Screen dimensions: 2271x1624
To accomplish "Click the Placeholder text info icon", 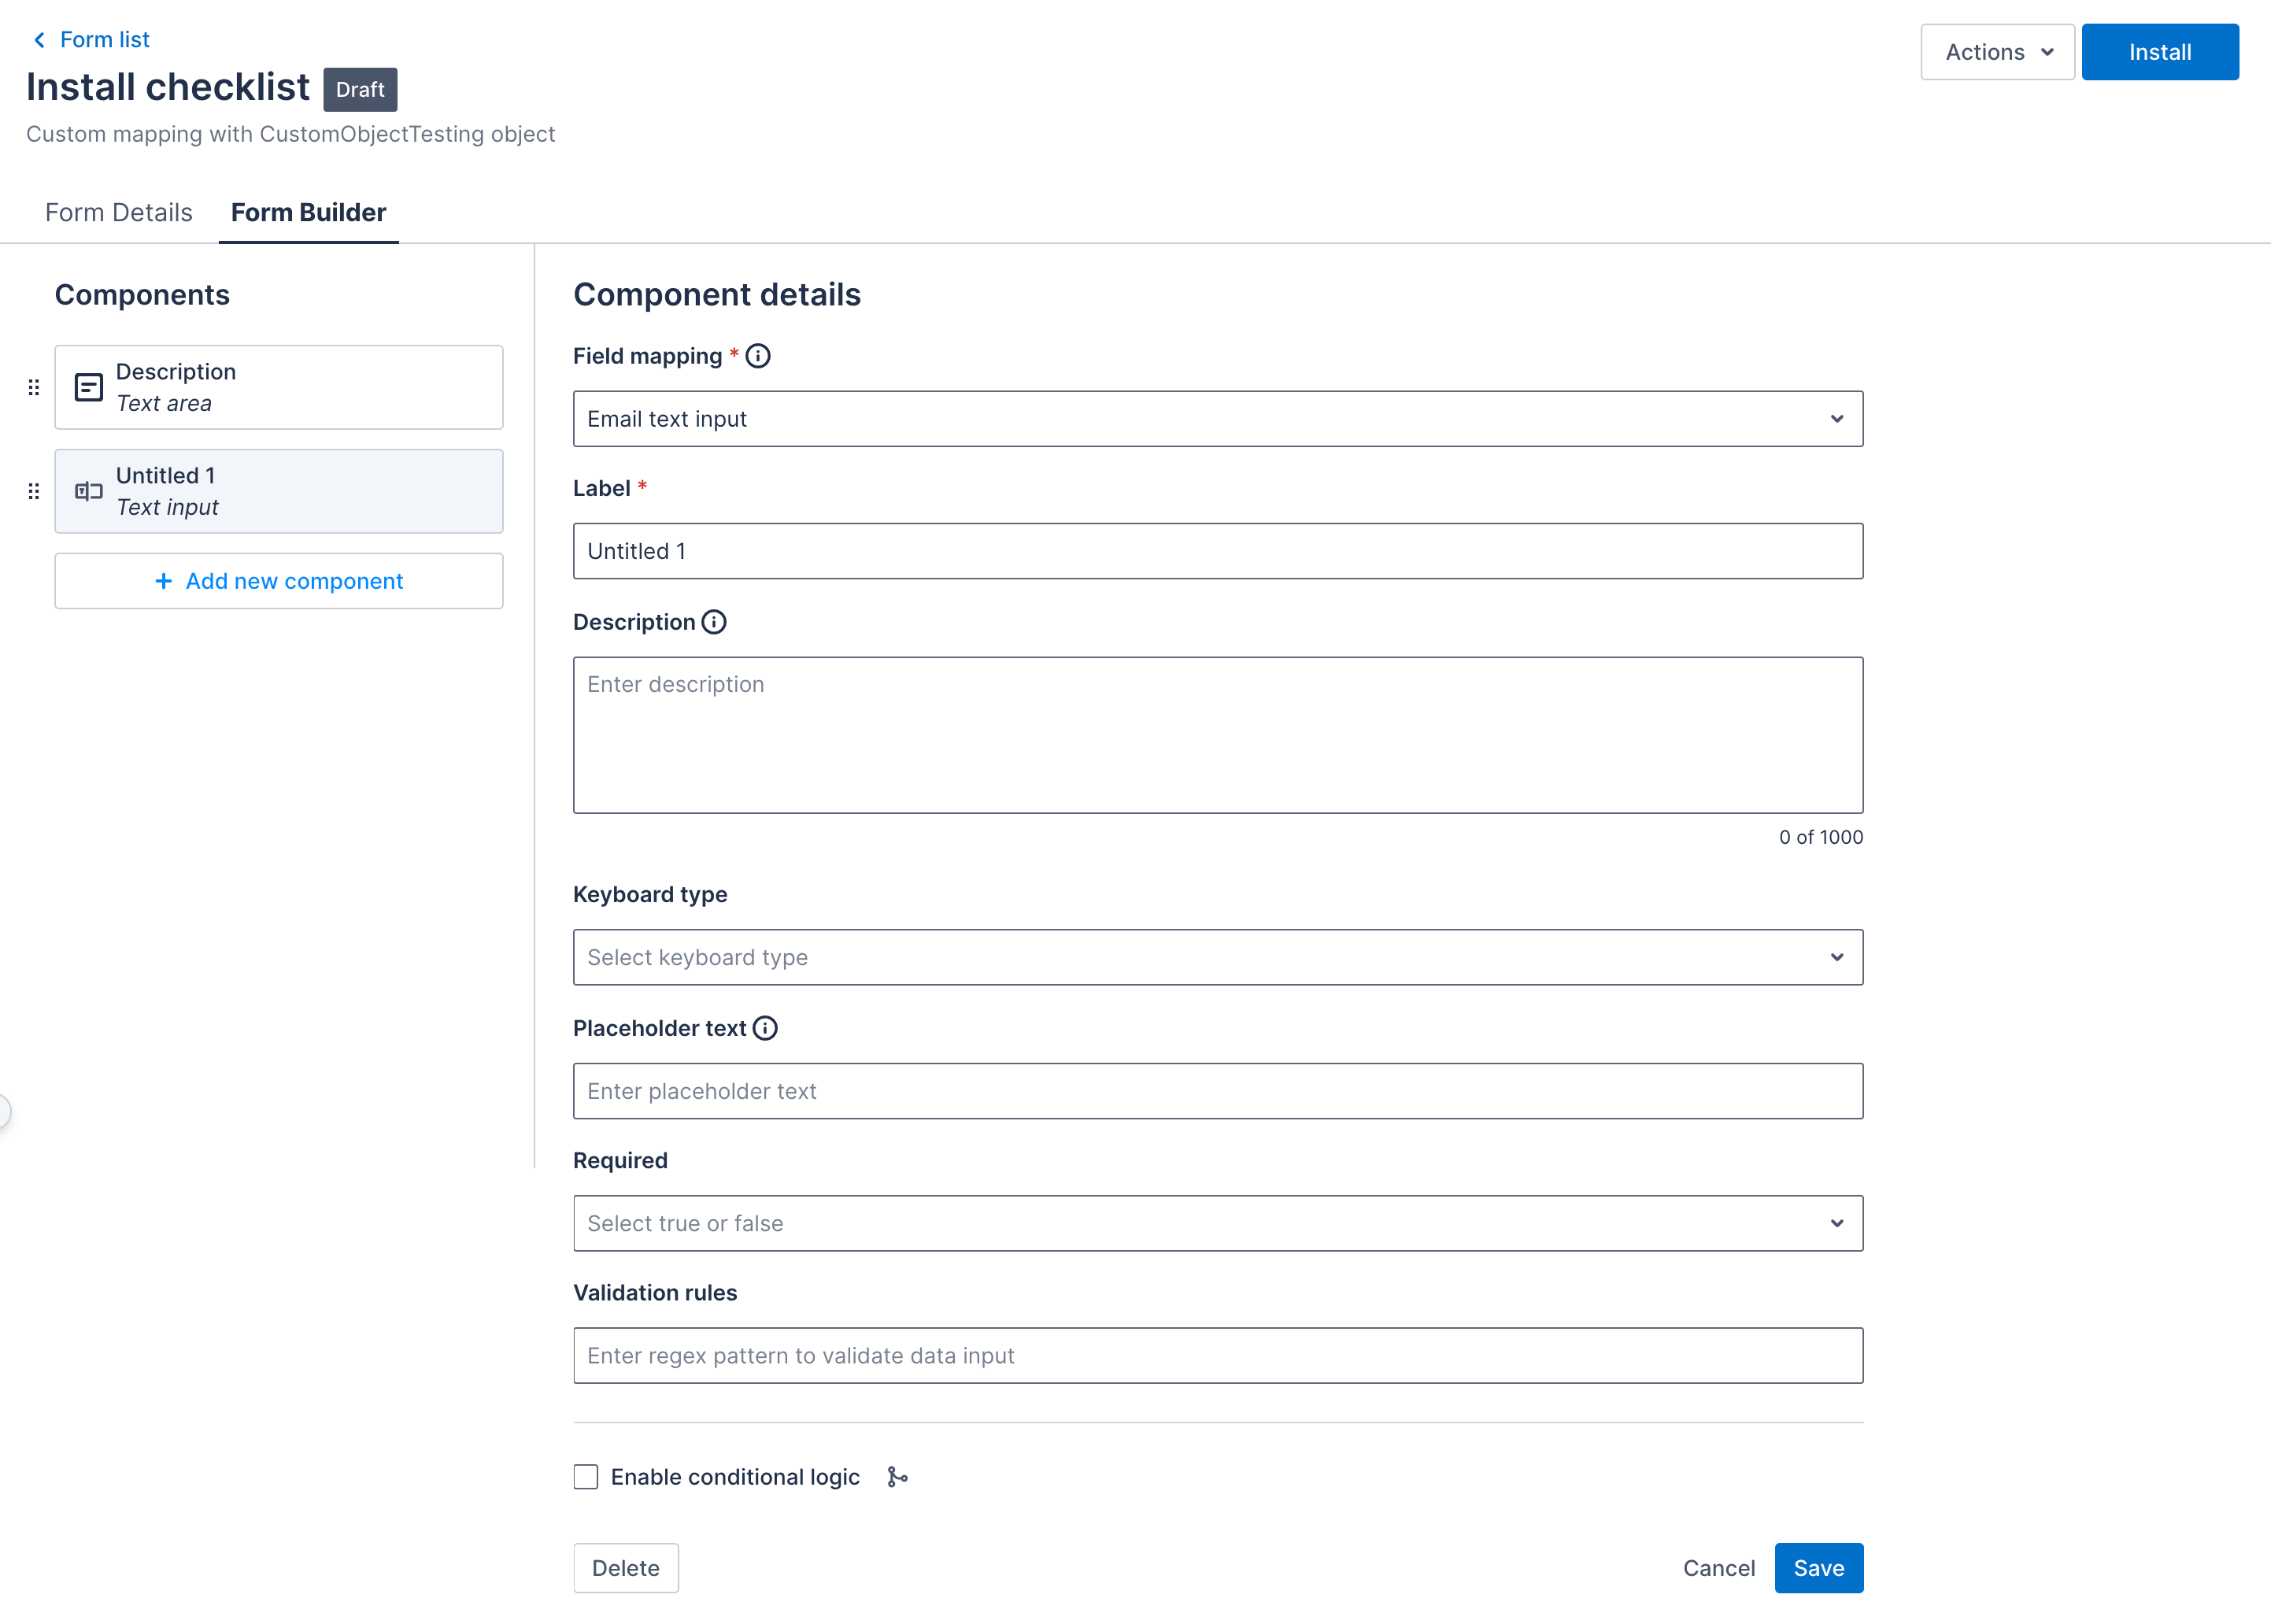I will 765,1028.
